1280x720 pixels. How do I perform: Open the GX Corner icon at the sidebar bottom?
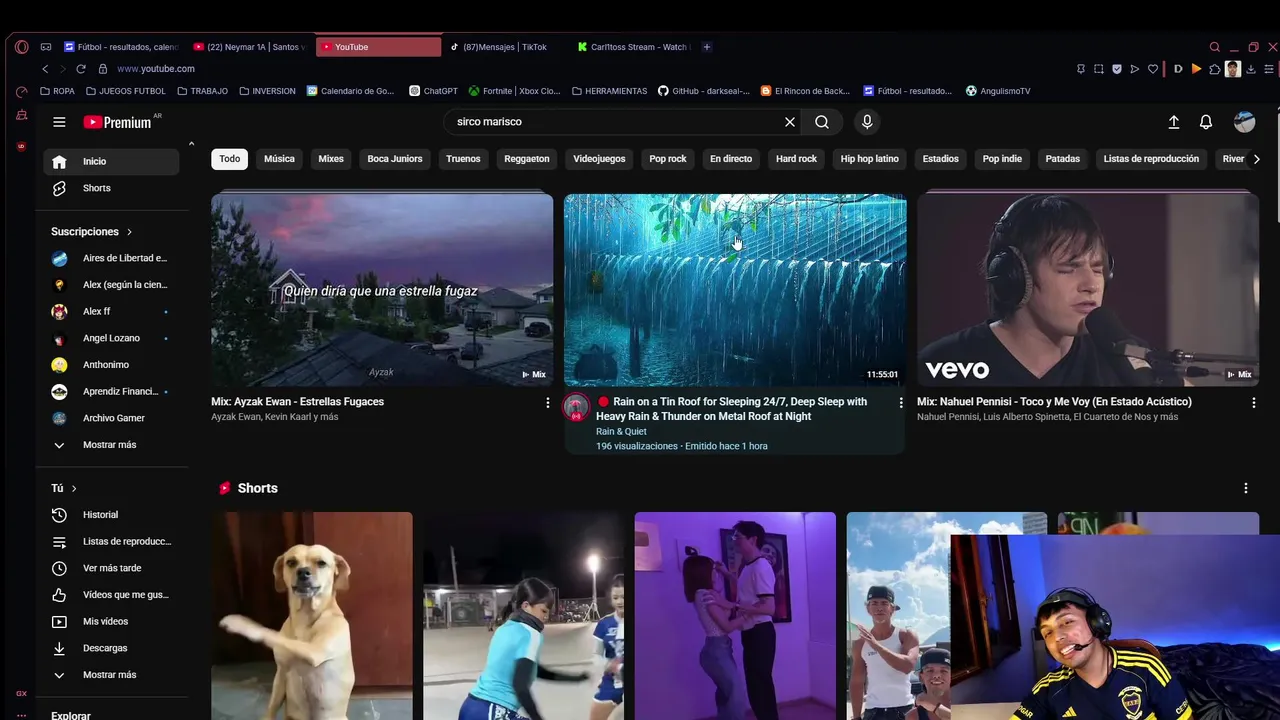(22, 693)
